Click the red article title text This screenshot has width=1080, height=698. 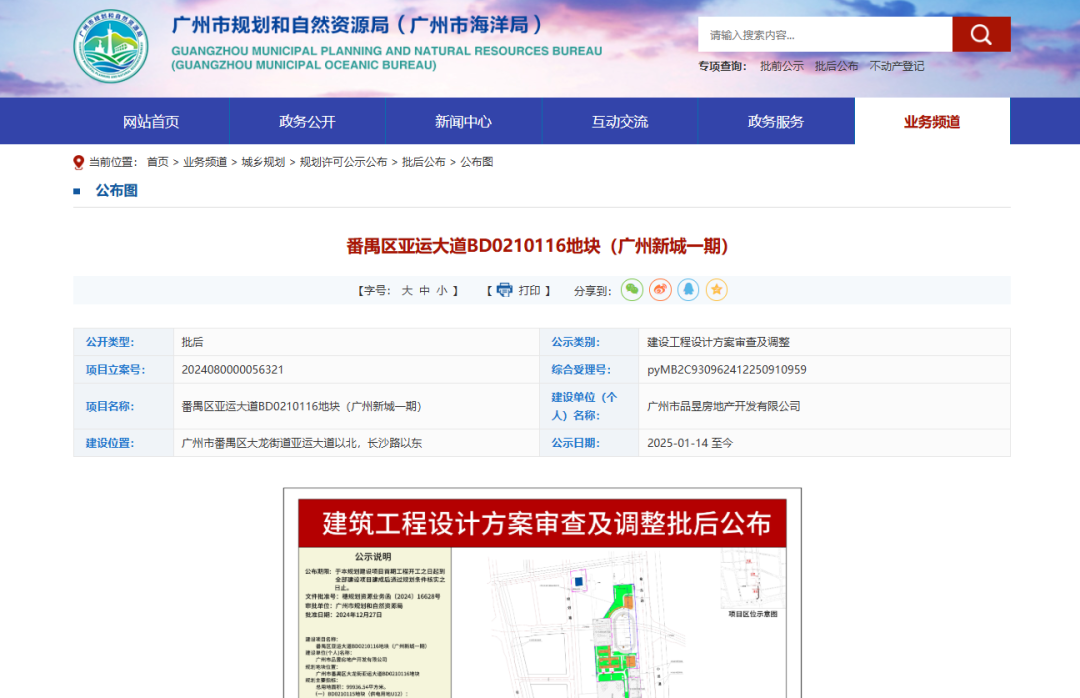(538, 246)
